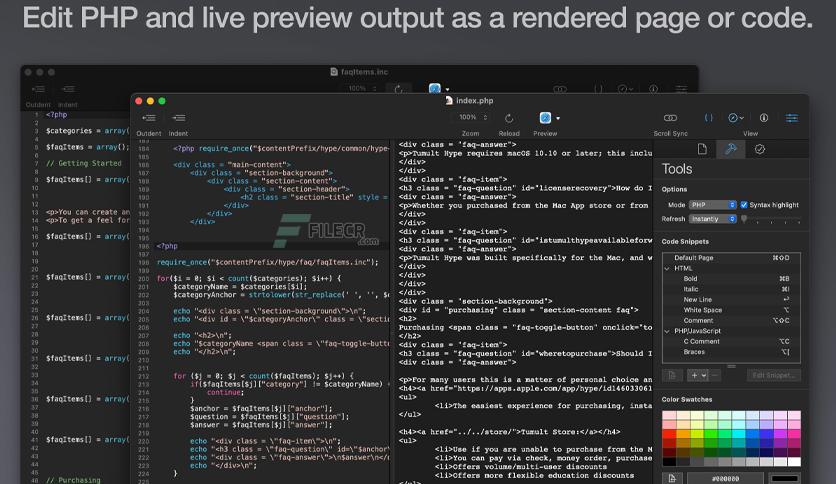This screenshot has height=484, width=836.
Task: Click the highlighted <?php line 196
Action: click(167, 246)
